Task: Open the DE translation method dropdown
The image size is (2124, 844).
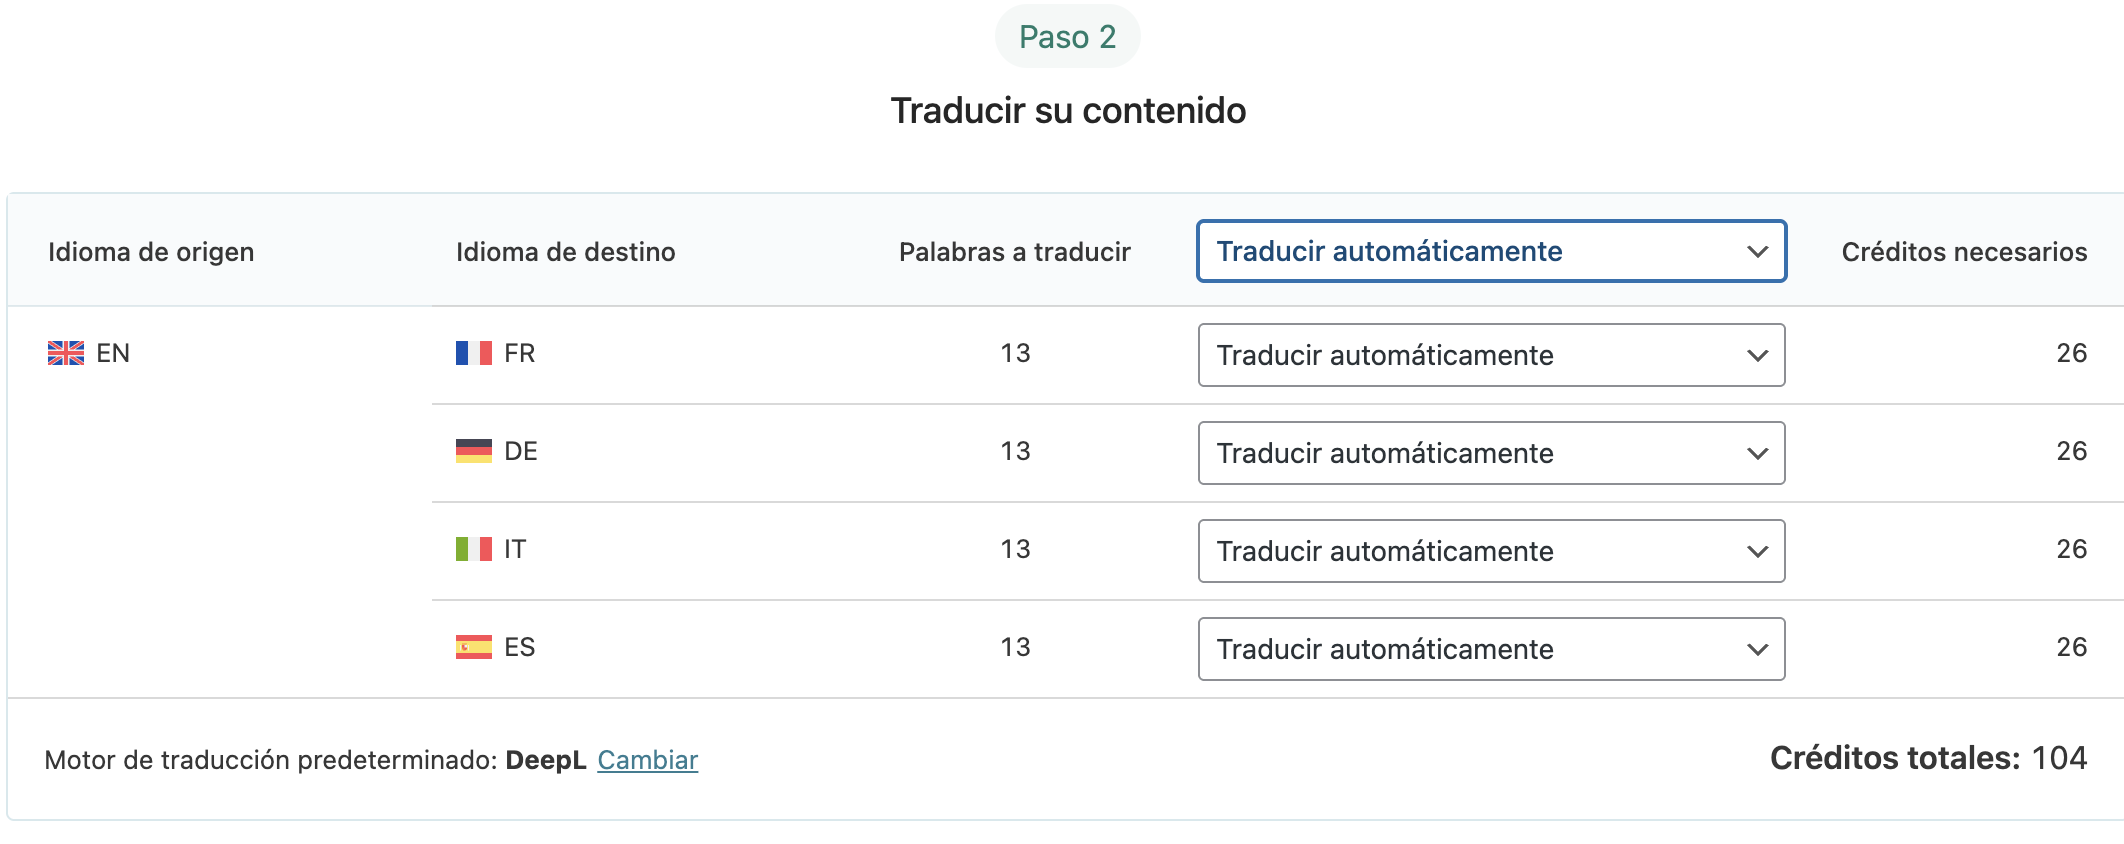Action: (x=1491, y=453)
